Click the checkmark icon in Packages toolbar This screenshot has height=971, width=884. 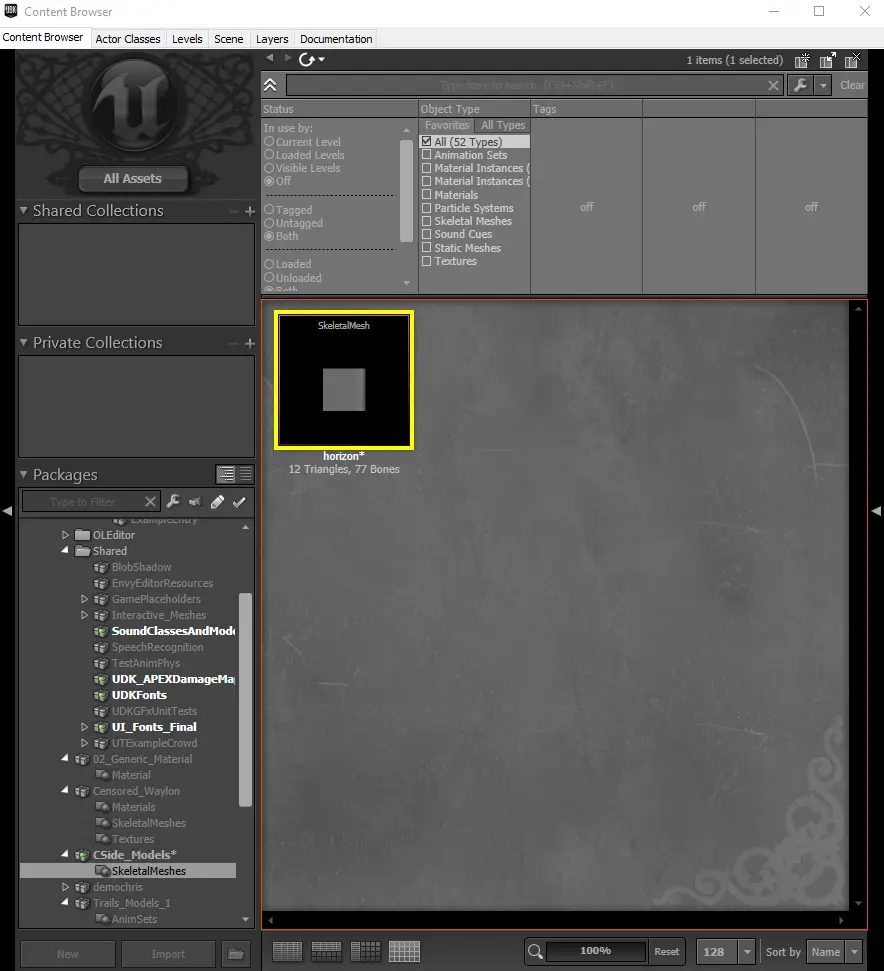[x=239, y=502]
